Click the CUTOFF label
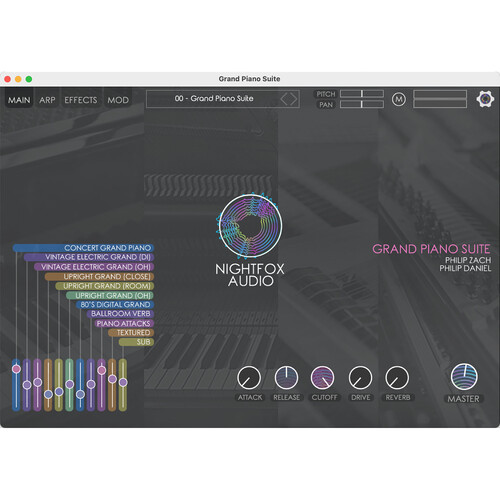This screenshot has height=500, width=500. point(324,397)
